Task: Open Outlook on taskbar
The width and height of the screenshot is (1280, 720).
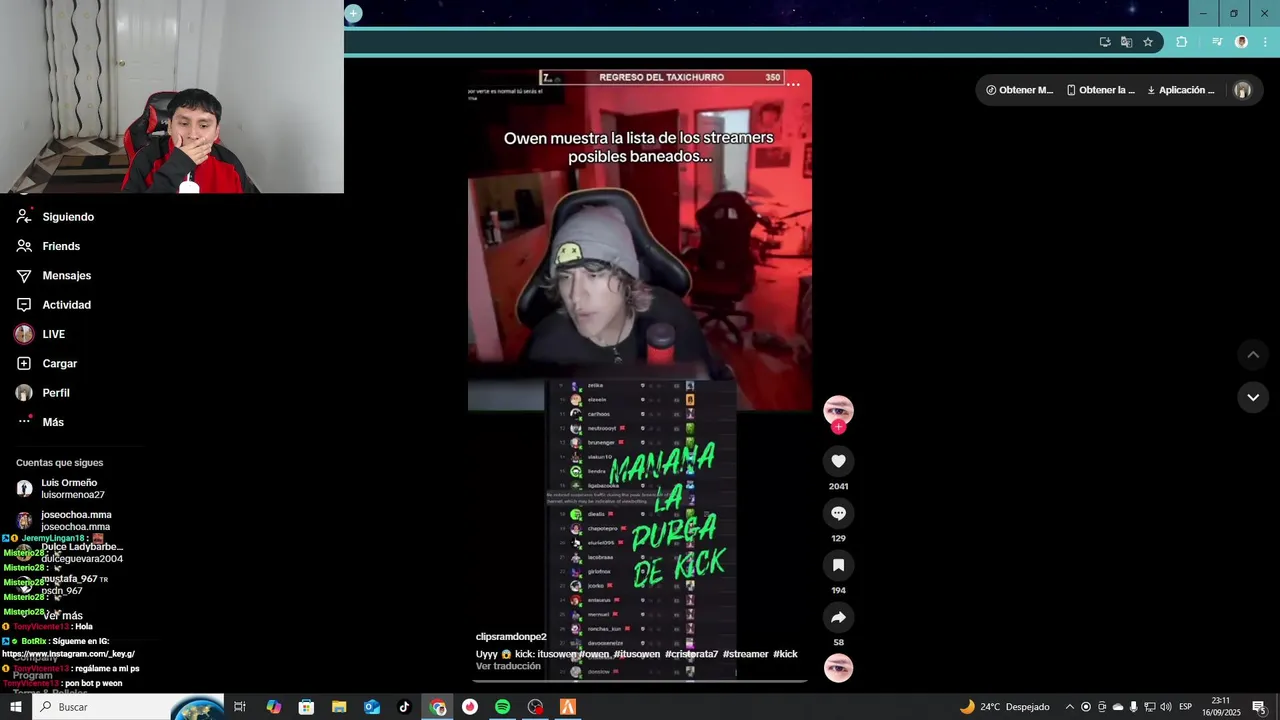Action: coord(372,707)
